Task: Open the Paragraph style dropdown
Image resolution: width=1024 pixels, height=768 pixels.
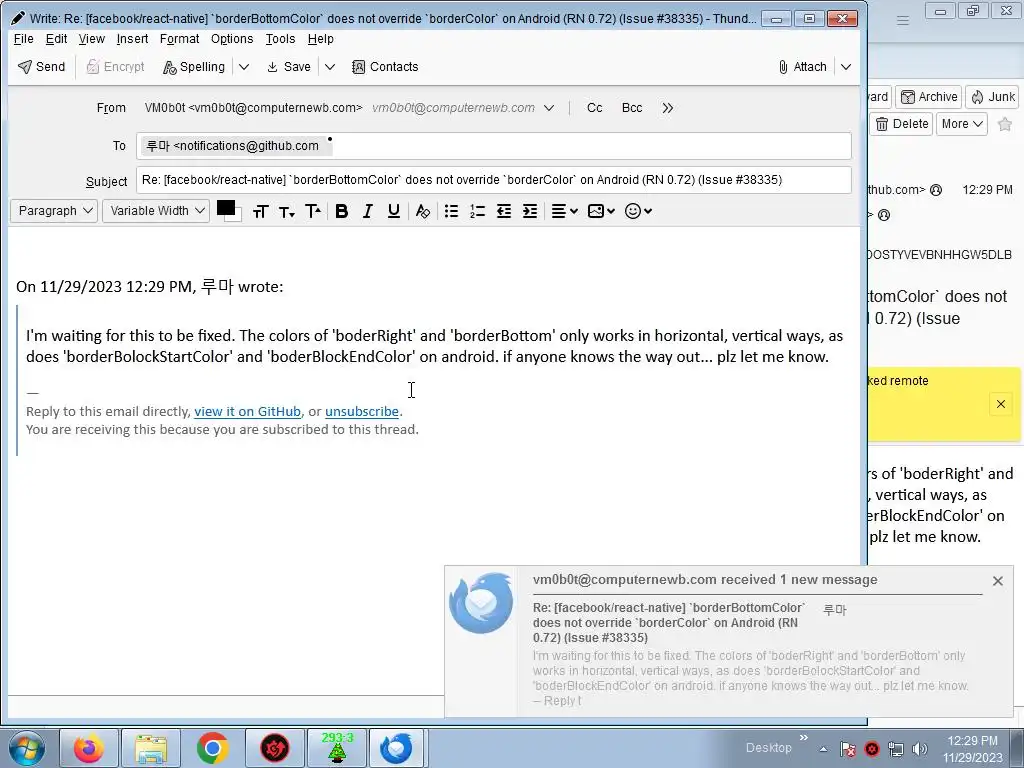Action: [x=54, y=211]
